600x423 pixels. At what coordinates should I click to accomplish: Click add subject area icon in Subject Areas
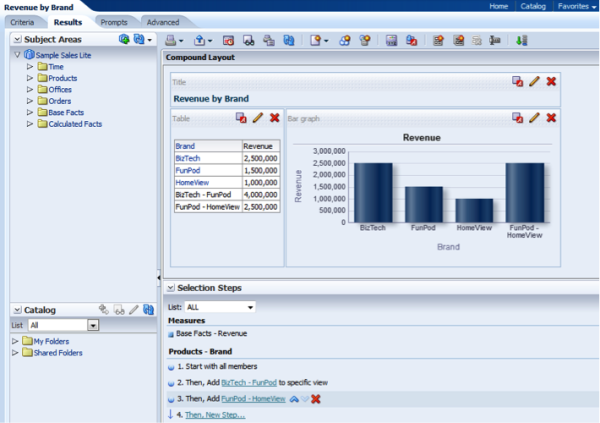(124, 39)
